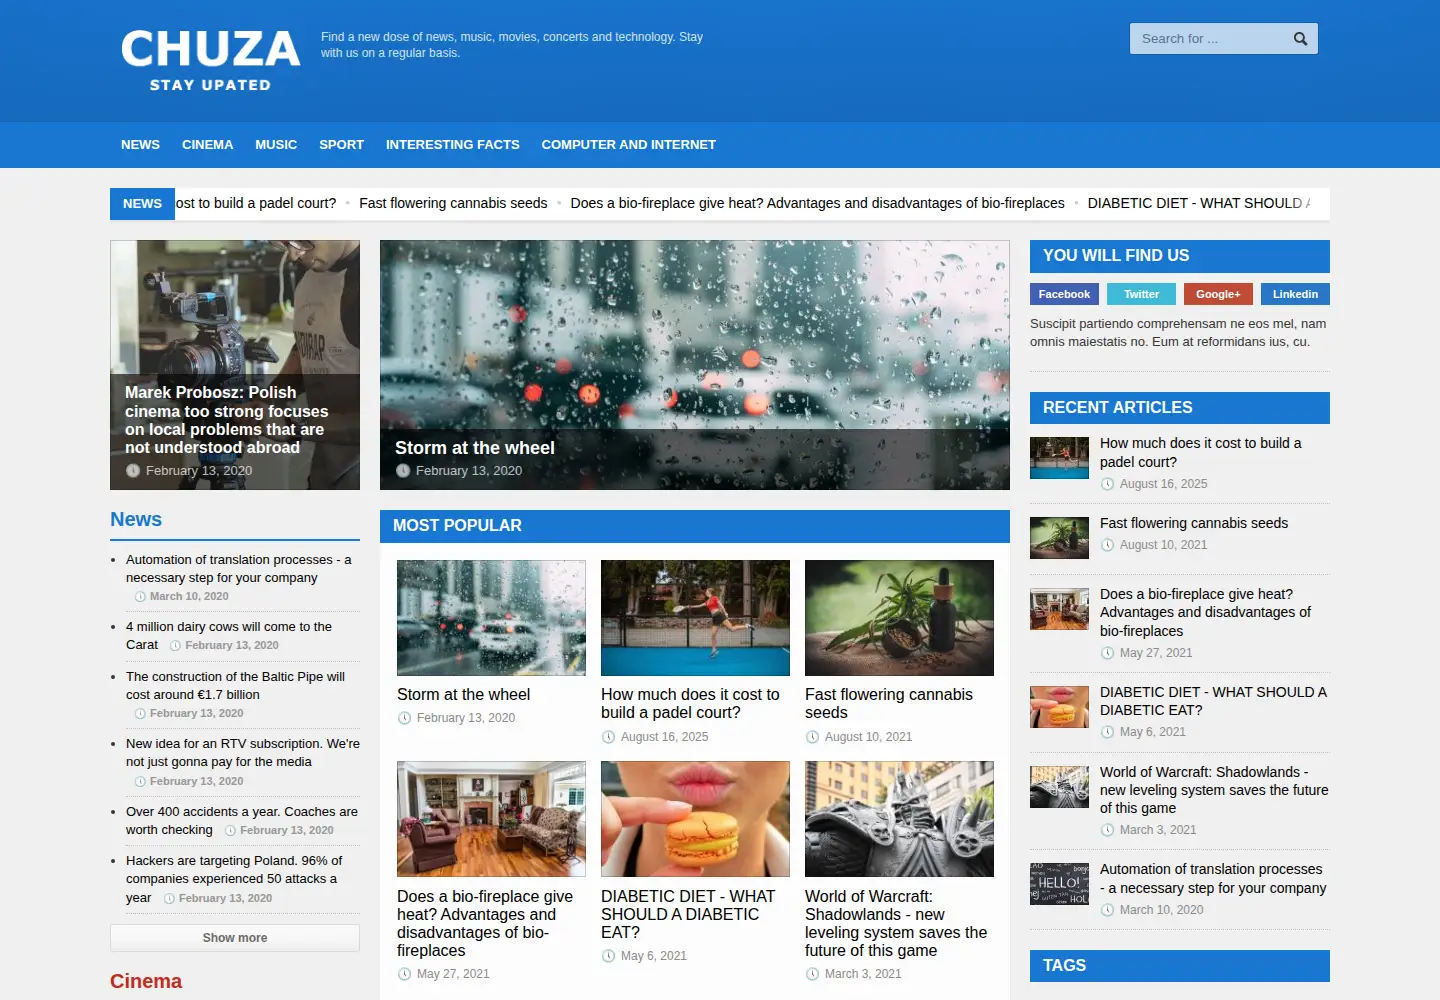Click the ticker link about bio-fireplace advantages
This screenshot has width=1440, height=1000.
point(817,203)
